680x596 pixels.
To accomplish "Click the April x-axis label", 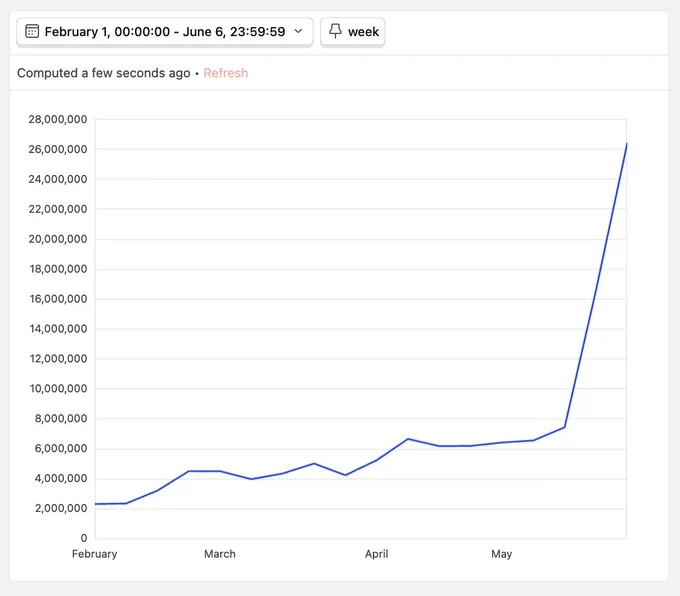I will coord(376,554).
